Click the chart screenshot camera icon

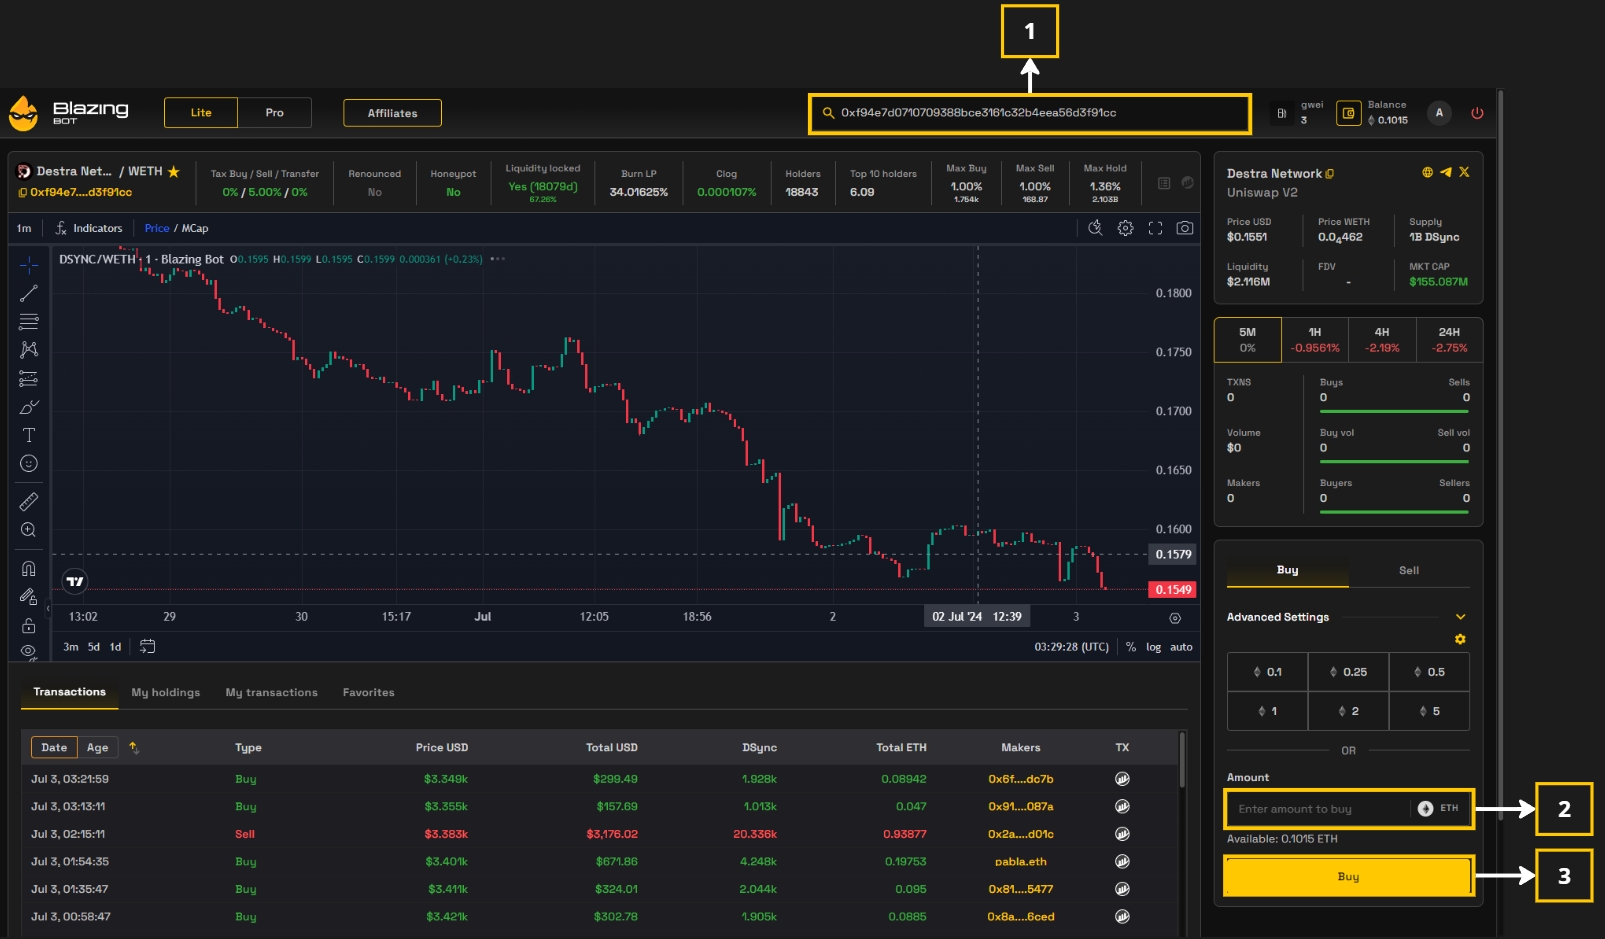[1184, 228]
